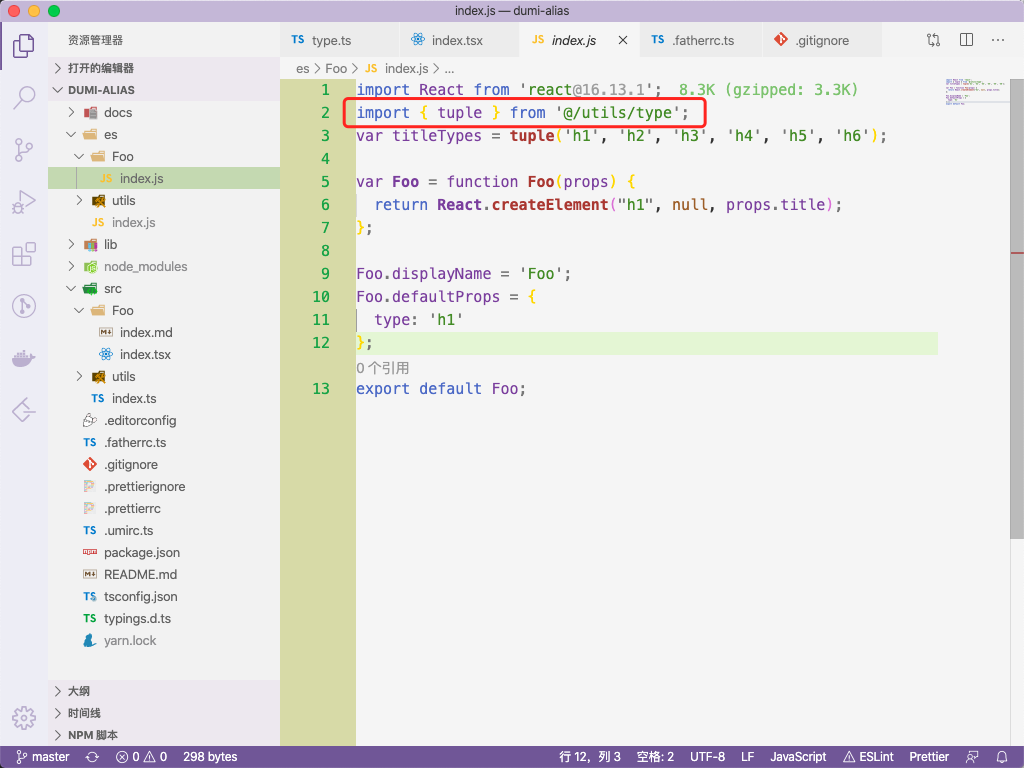The image size is (1024, 768).
Task: Click the compare changes icon in editor toolbar
Action: [933, 40]
